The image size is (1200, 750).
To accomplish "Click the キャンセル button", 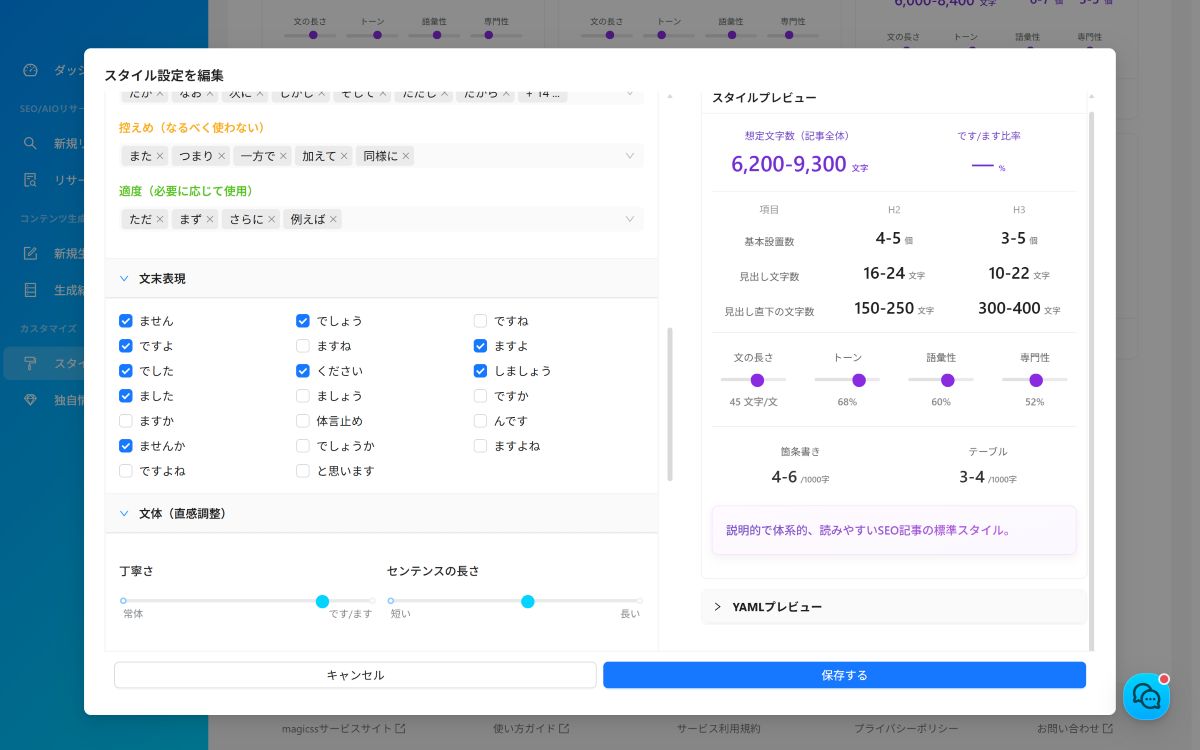I will point(355,674).
